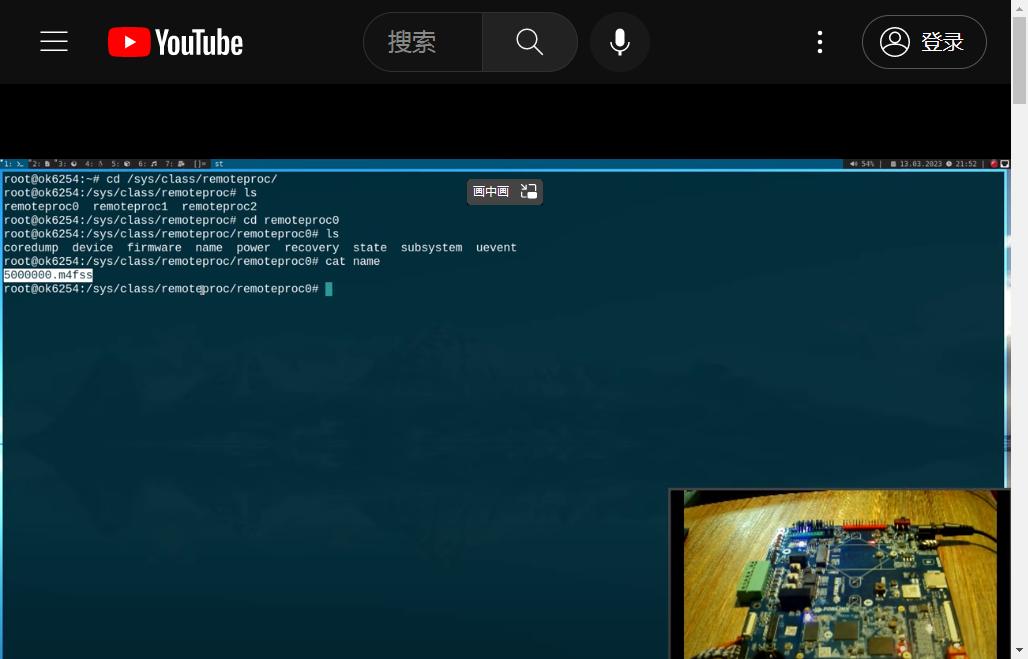Click the date 13.03.2023 in video status bar
Screen dimensions: 1028x659
(x=918, y=164)
